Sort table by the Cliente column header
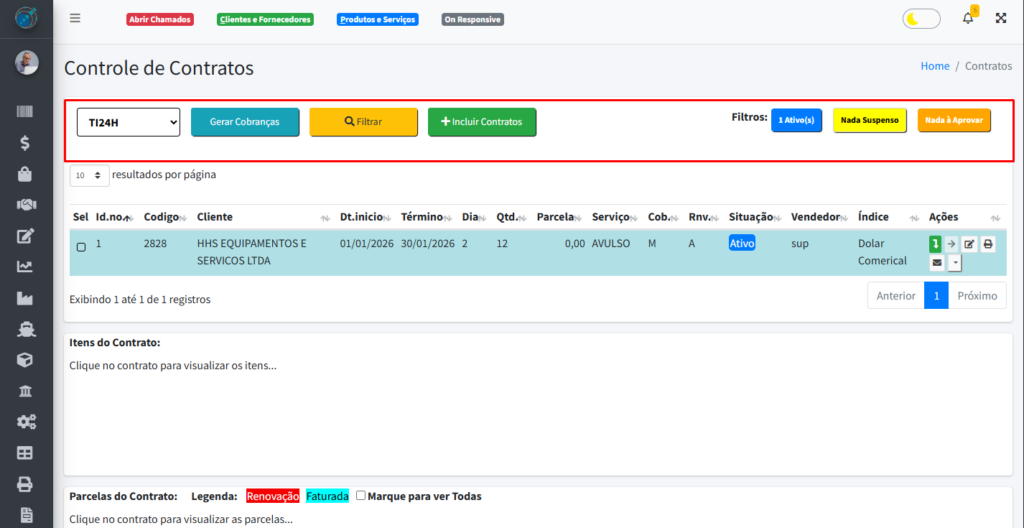This screenshot has height=528, width=1024. click(215, 217)
